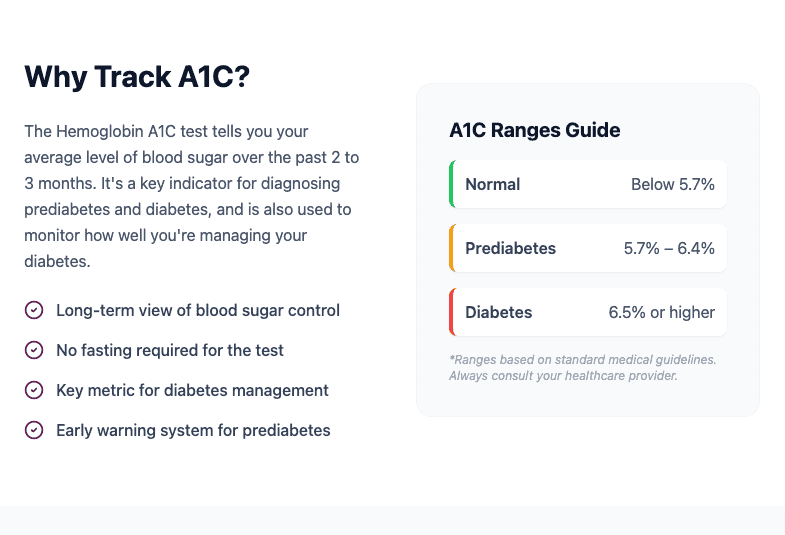Click the green bar on Normal row
The width and height of the screenshot is (785, 535).
pos(452,184)
